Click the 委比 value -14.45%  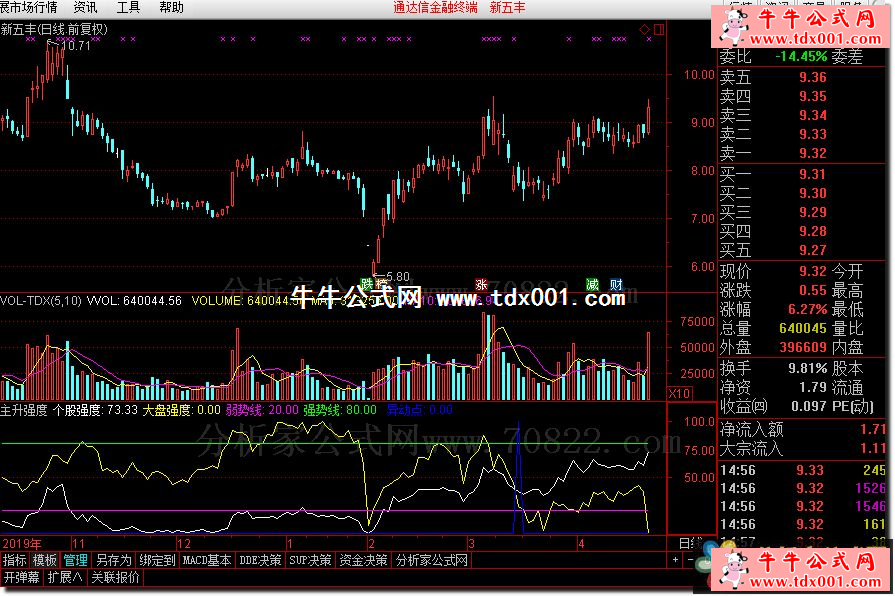(801, 57)
